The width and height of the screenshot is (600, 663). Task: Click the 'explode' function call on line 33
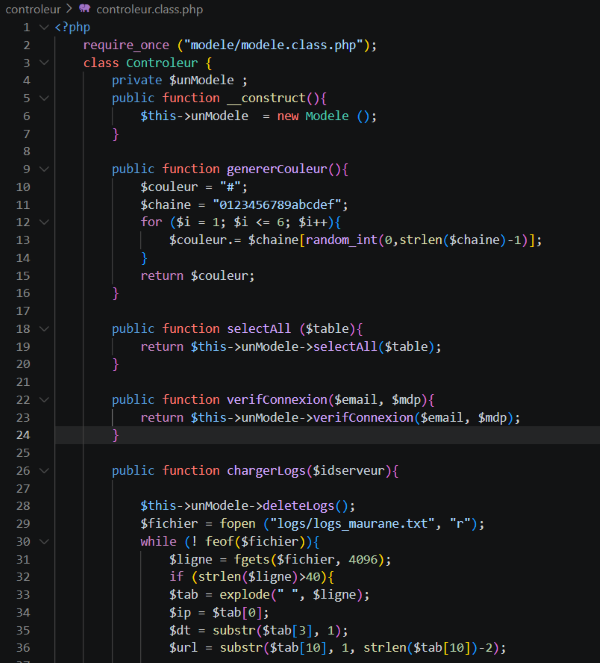(x=245, y=595)
